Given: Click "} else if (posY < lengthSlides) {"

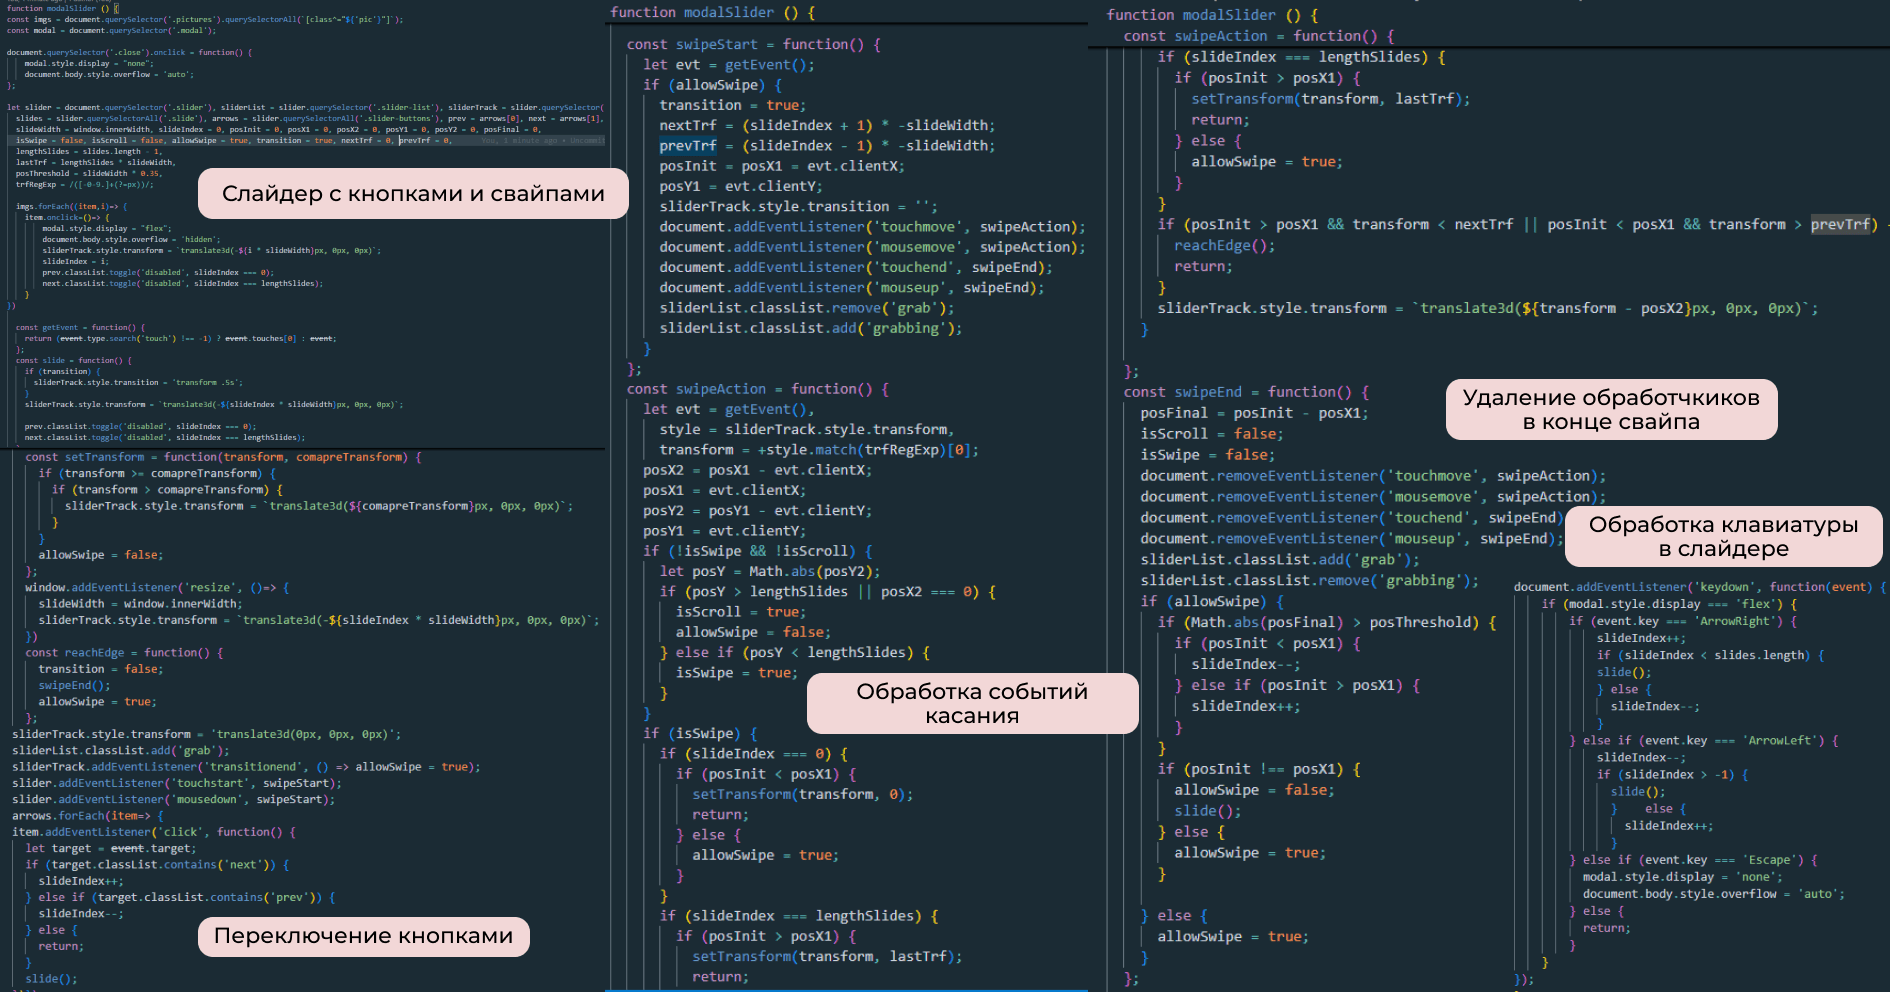Looking at the screenshot, I should 795,652.
